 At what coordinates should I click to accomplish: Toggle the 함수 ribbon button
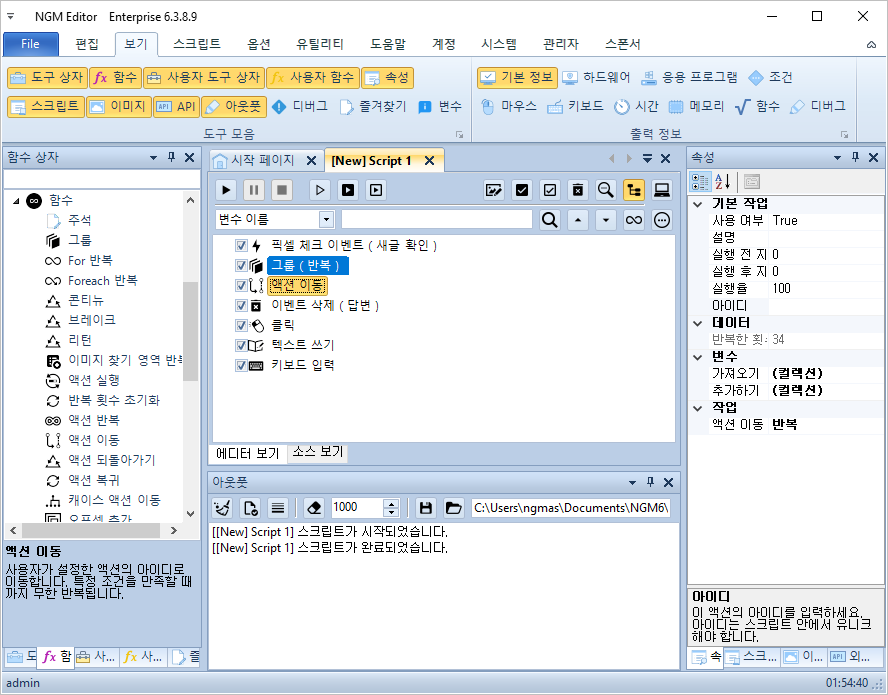[116, 78]
